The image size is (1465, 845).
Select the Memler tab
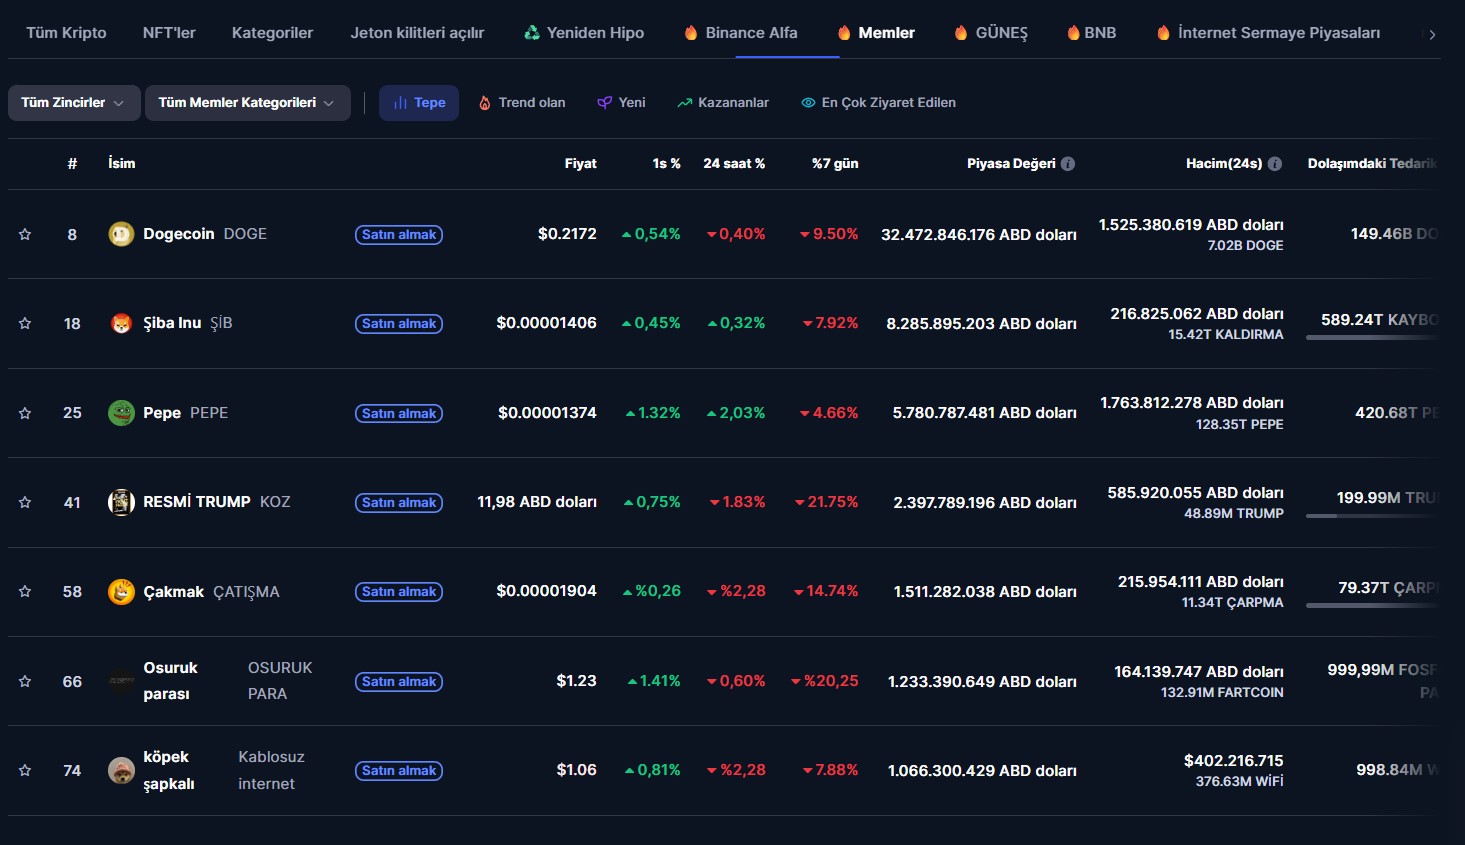tap(877, 33)
